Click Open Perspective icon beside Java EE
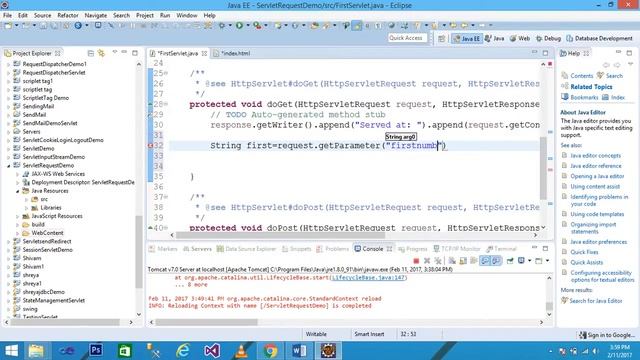This screenshot has height=360, width=640. [x=441, y=38]
